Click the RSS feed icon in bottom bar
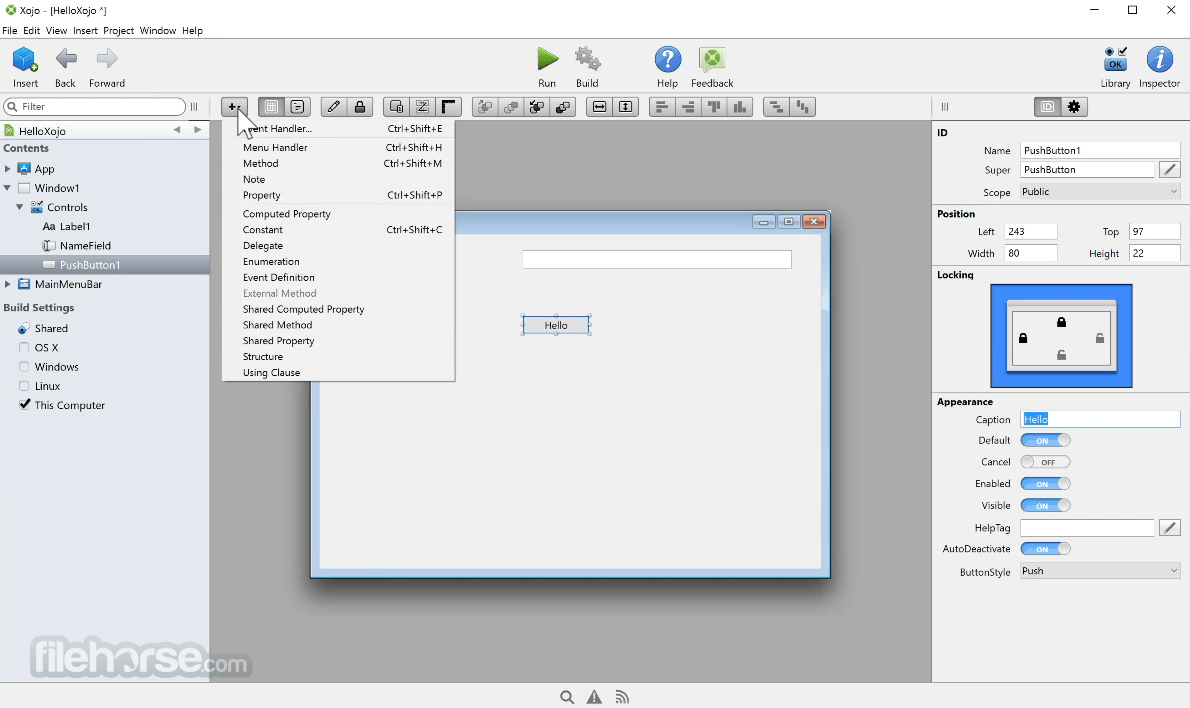This screenshot has width=1190, height=708. (x=622, y=697)
